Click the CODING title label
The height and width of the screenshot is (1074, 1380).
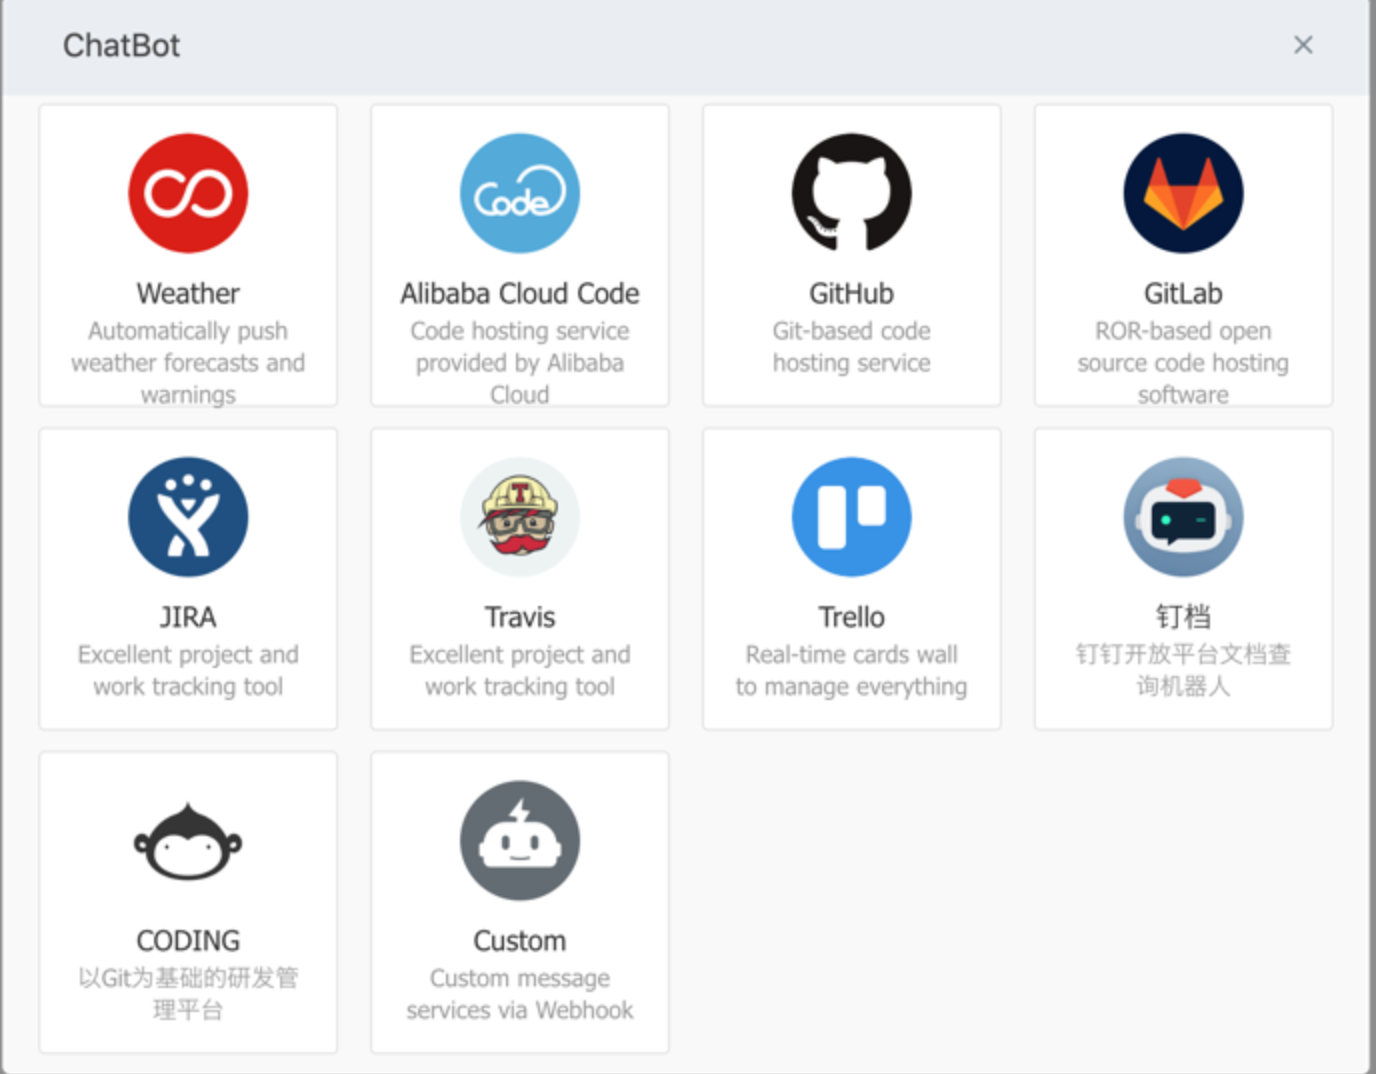point(188,941)
